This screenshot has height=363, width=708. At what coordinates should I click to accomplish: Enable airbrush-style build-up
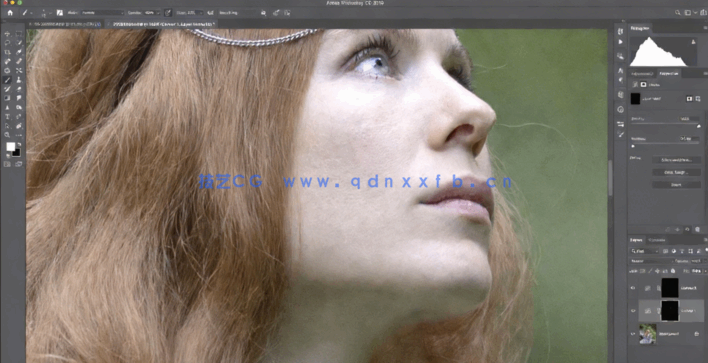click(210, 13)
